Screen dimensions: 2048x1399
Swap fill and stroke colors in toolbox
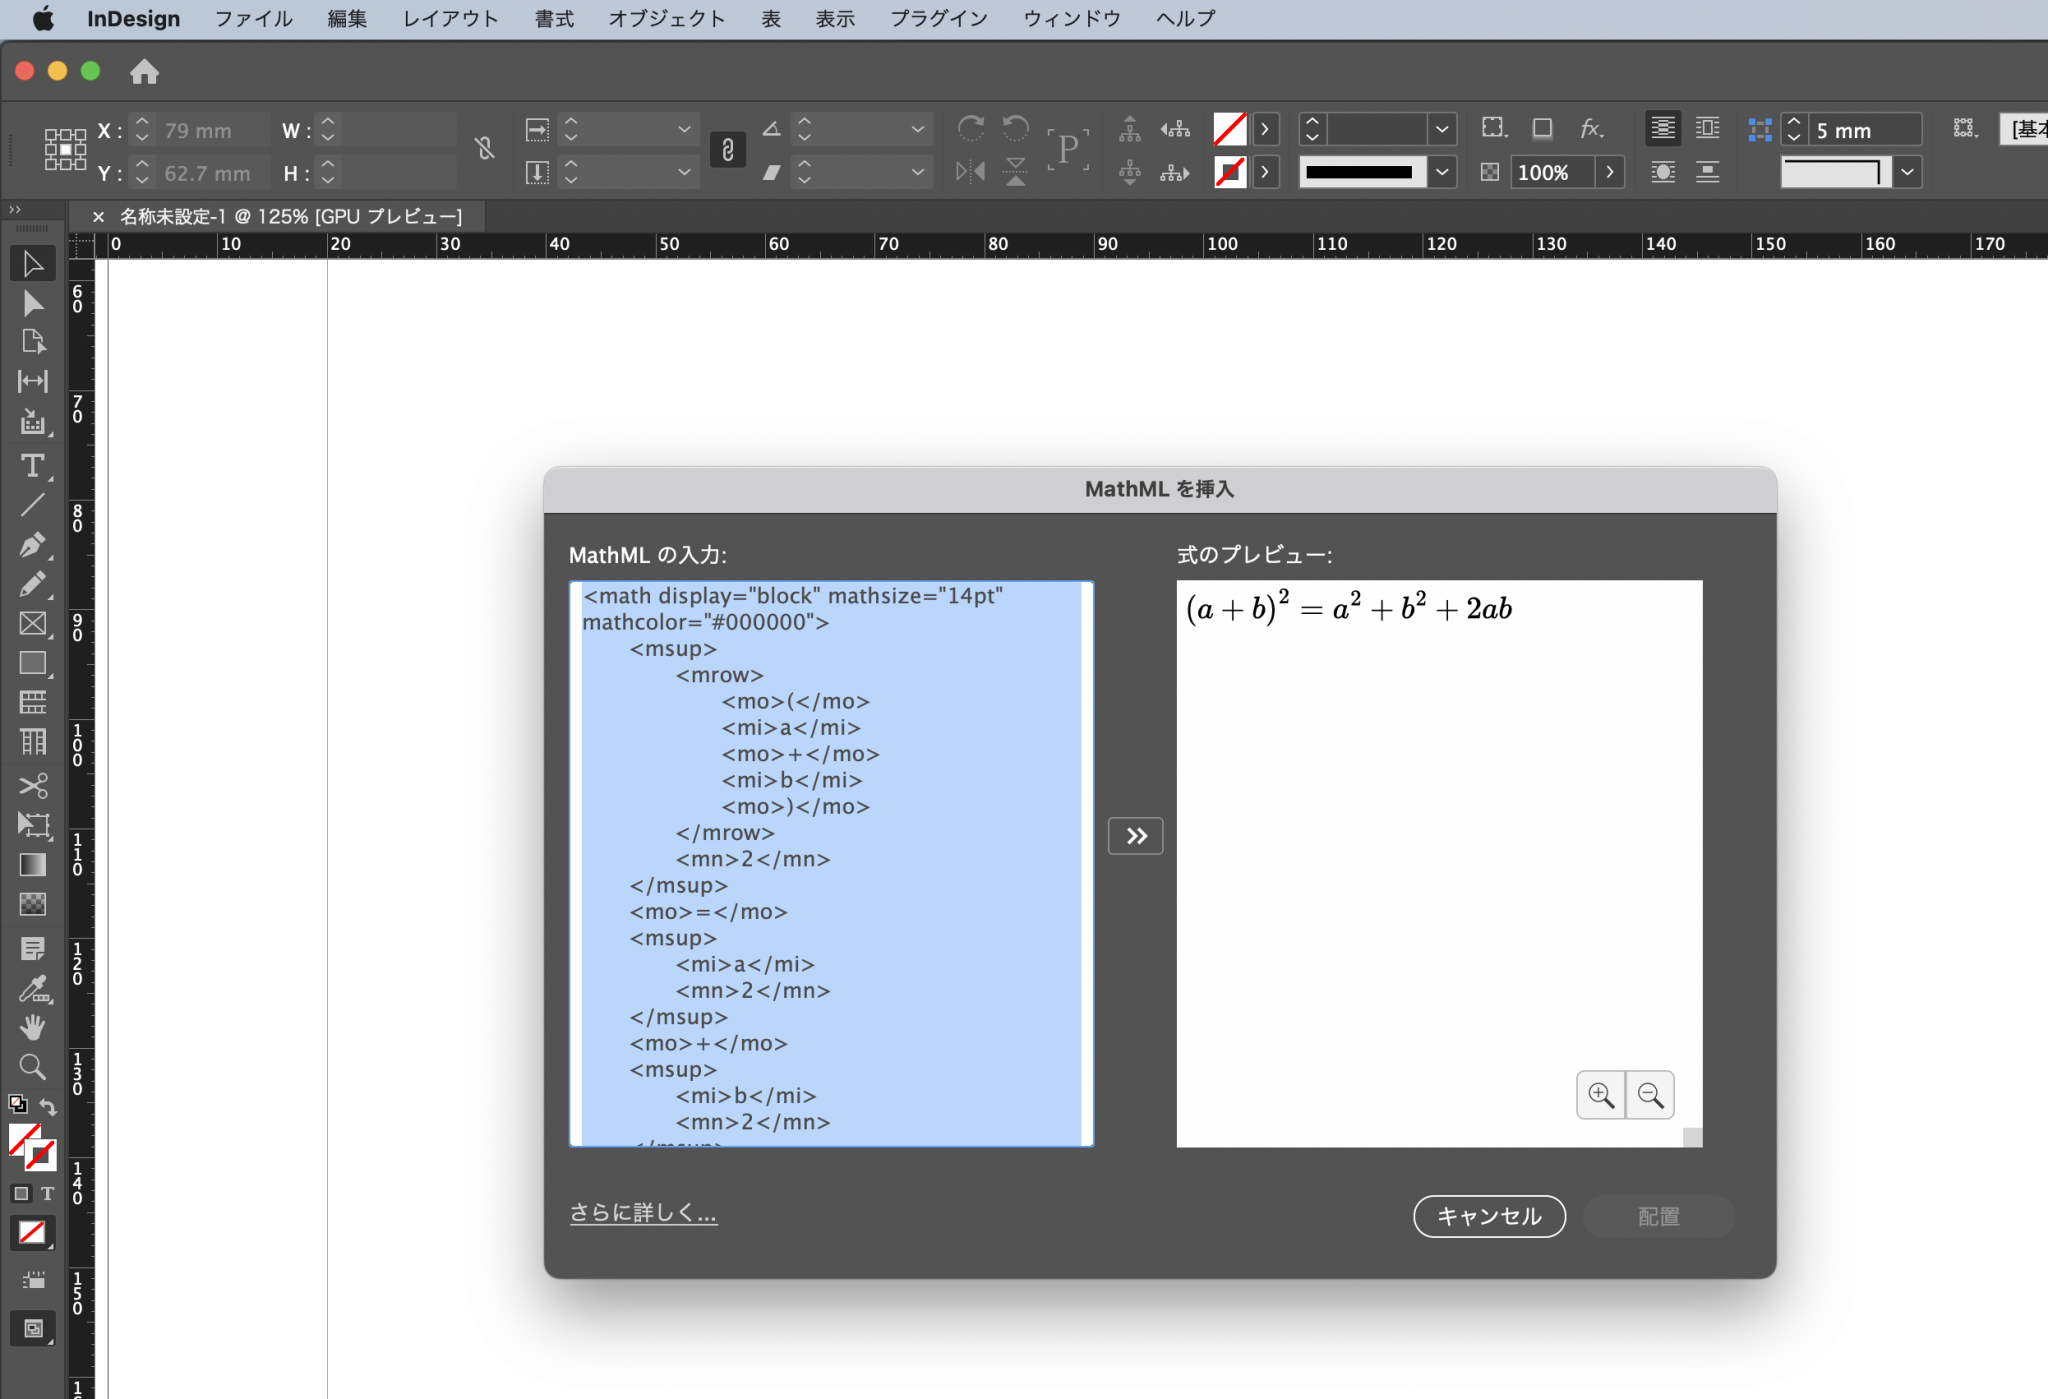pyautogui.click(x=49, y=1106)
